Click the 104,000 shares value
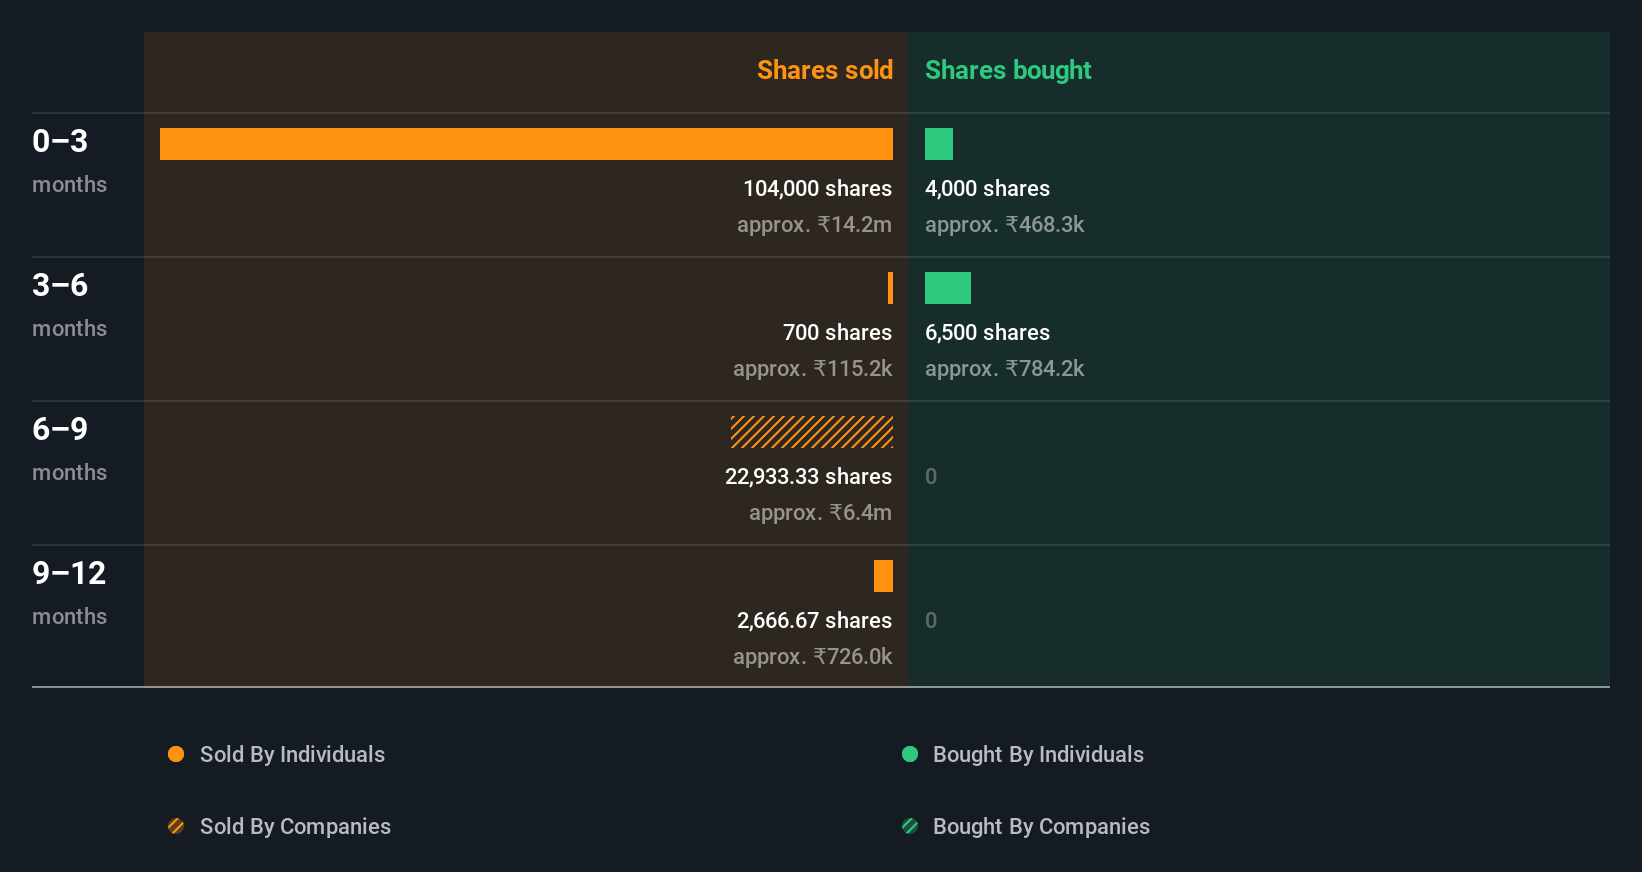1642x872 pixels. point(817,188)
